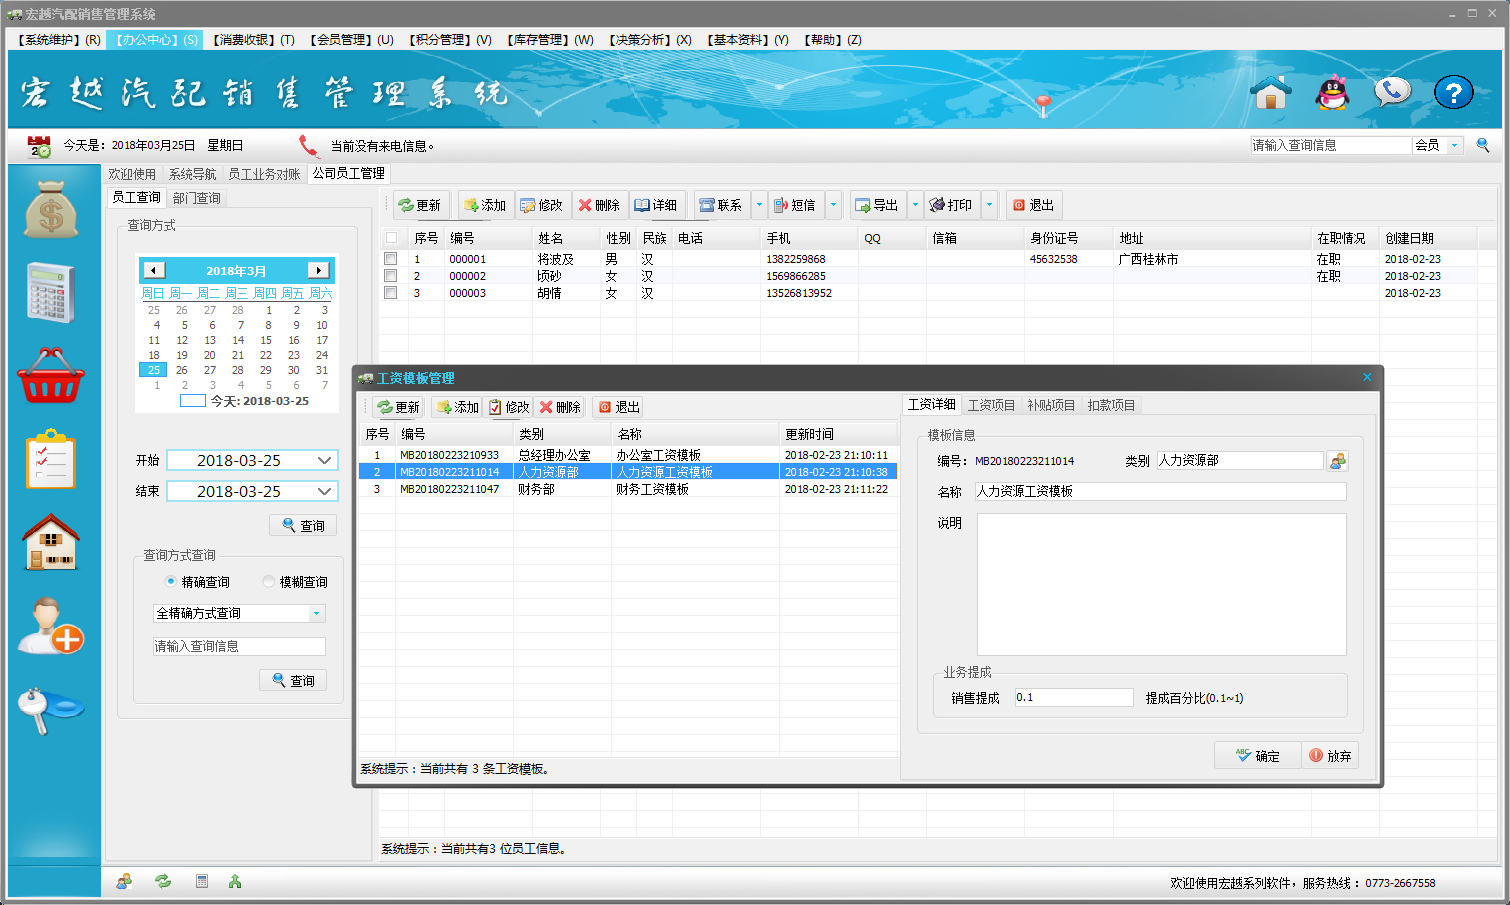Click the category picker icon beside 人力资源部
Screen dimensions: 1510x905
[x=1337, y=461]
